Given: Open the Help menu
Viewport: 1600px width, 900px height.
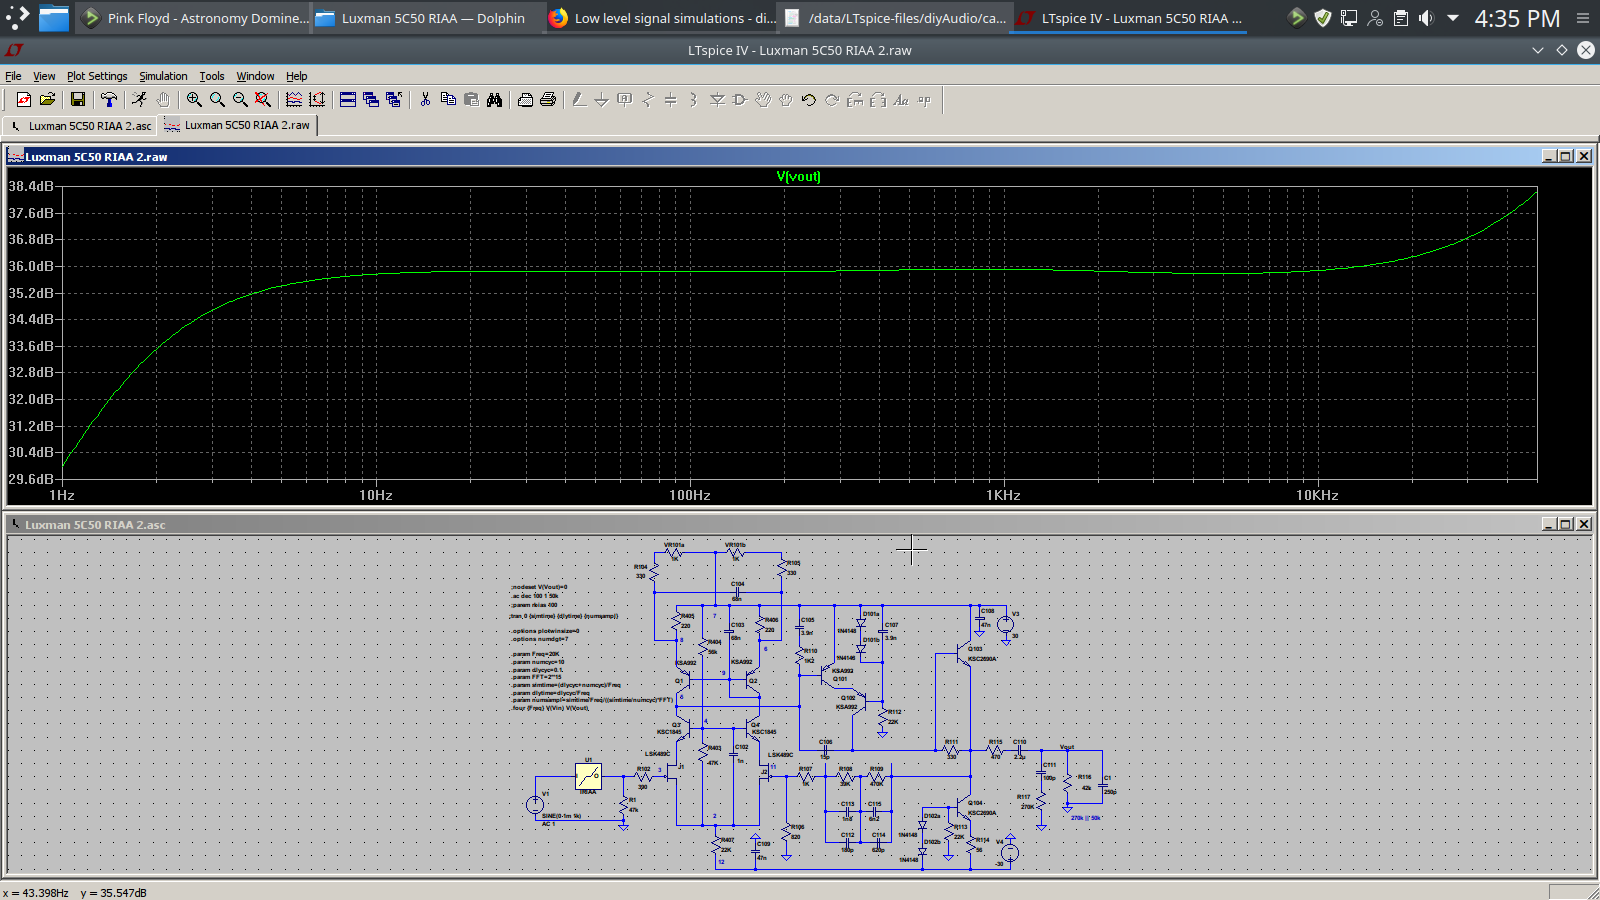Looking at the screenshot, I should coord(296,76).
